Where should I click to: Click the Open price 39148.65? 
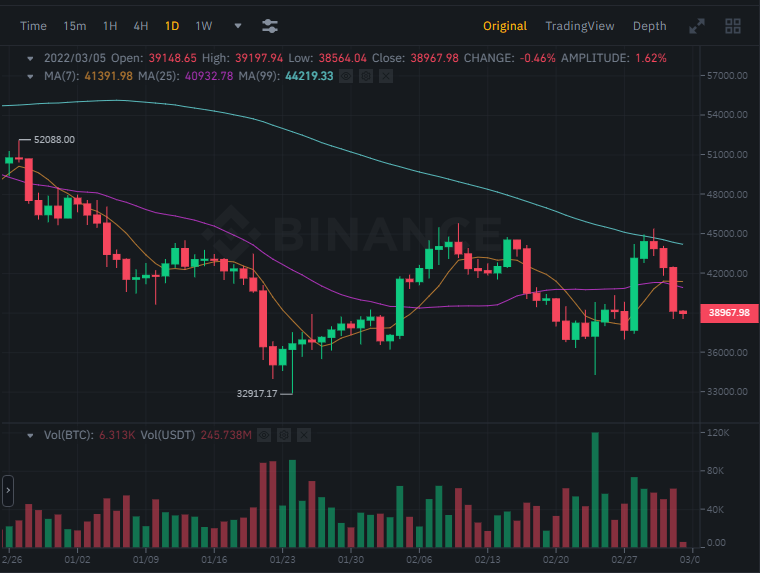(x=173, y=58)
